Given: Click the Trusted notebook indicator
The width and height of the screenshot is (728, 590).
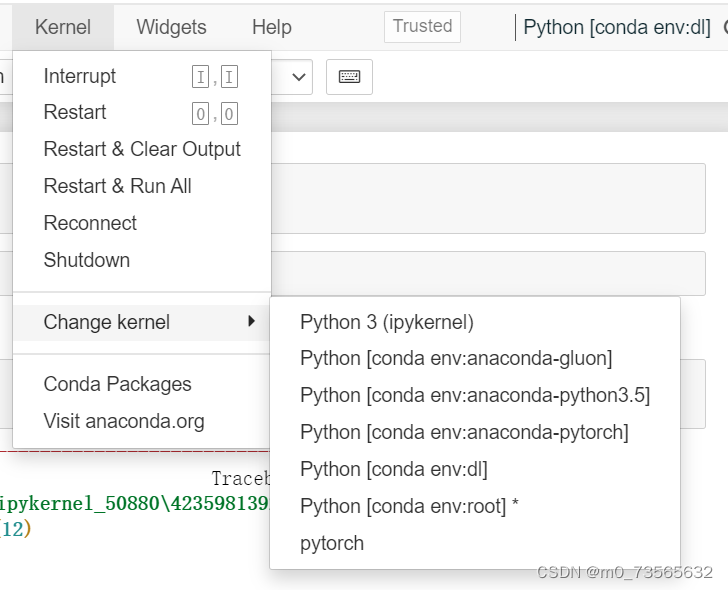Looking at the screenshot, I should click(x=422, y=27).
